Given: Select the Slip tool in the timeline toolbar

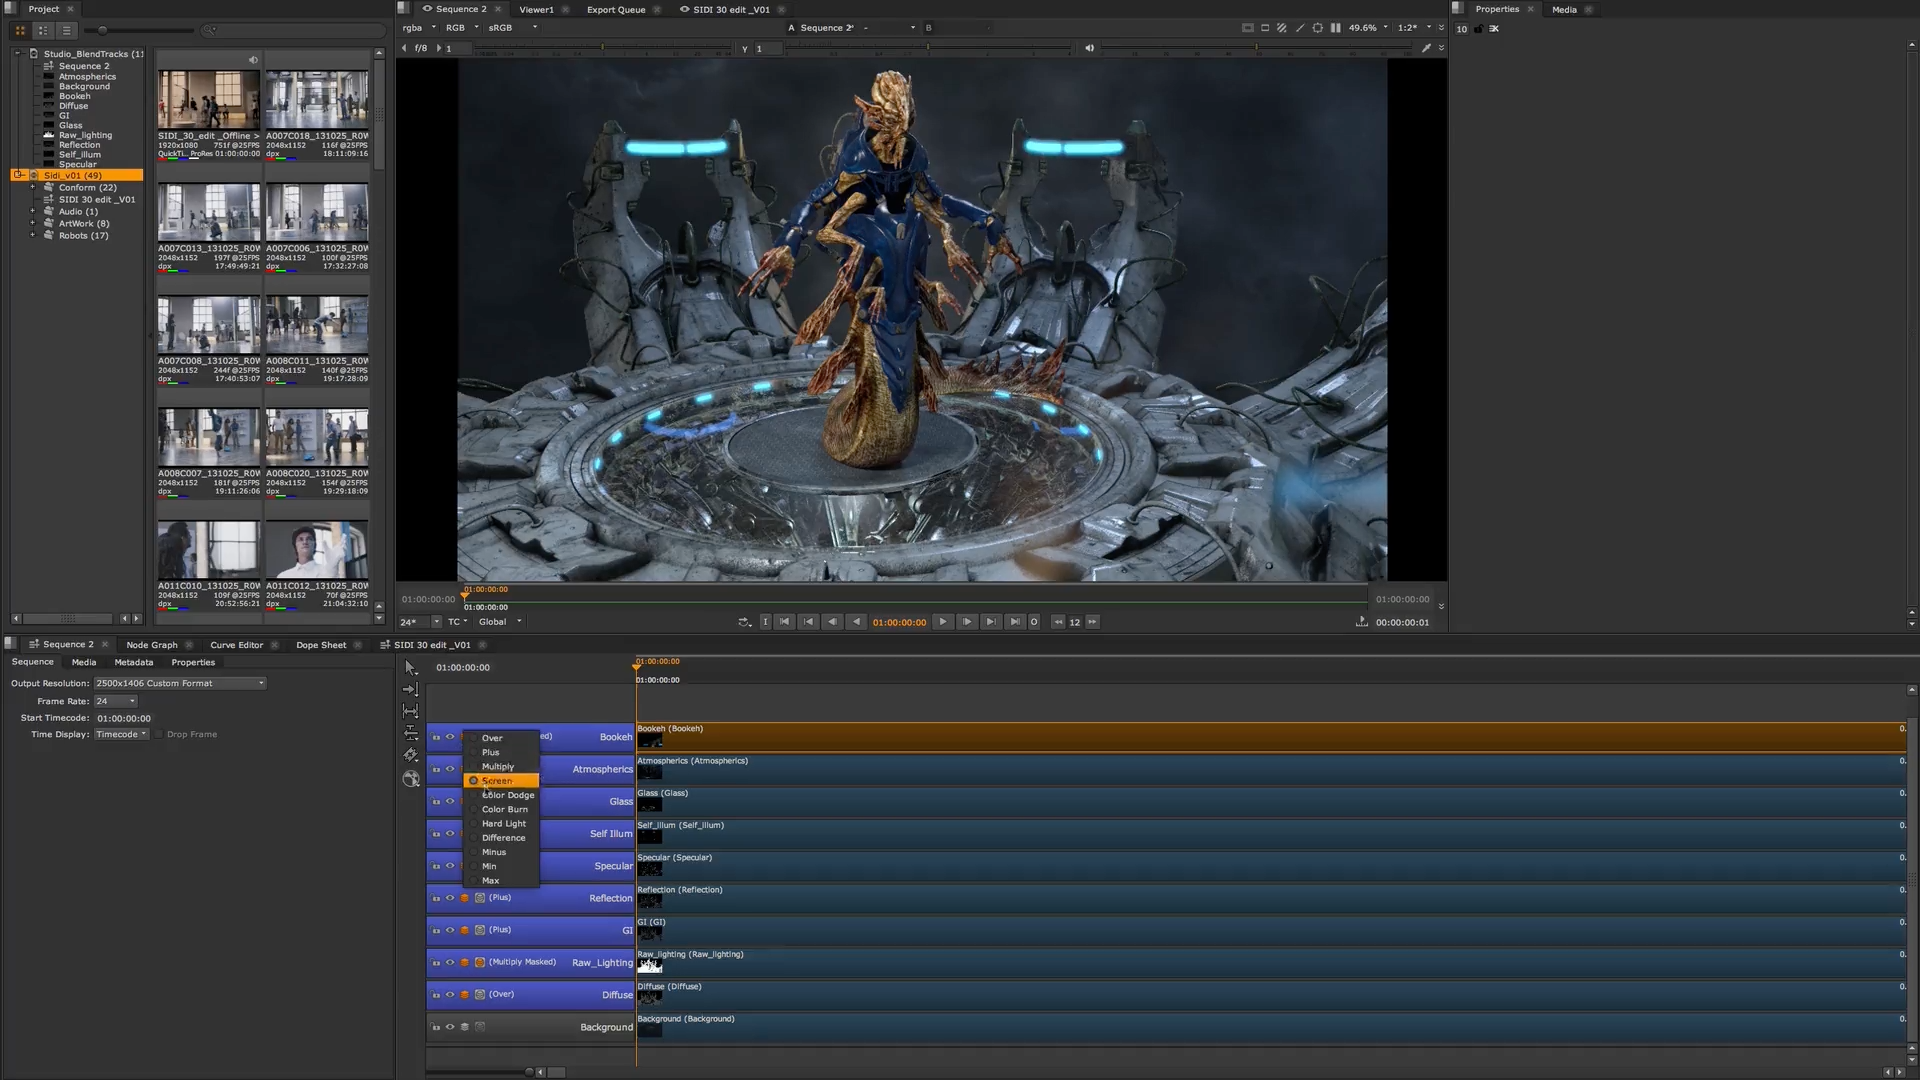Looking at the screenshot, I should pos(410,710).
